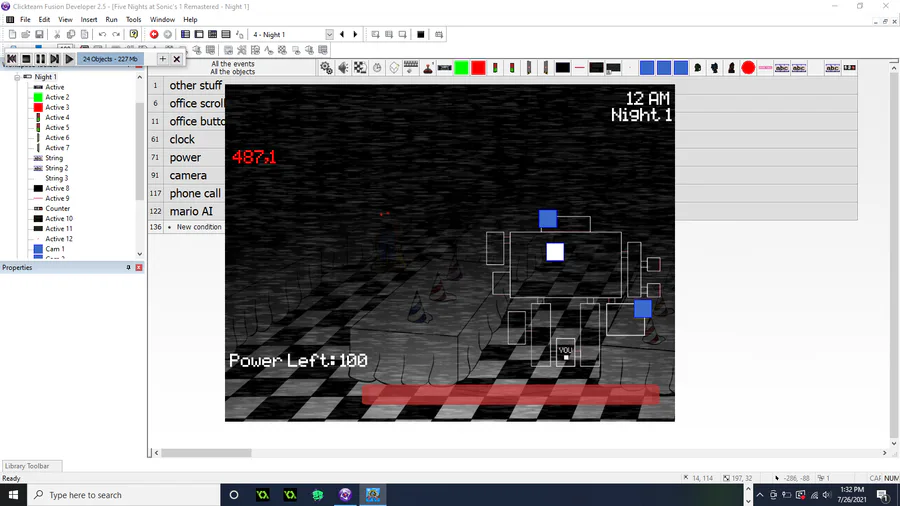Click the Redo arrow icon
This screenshot has width=900, height=506.
[x=116, y=34]
